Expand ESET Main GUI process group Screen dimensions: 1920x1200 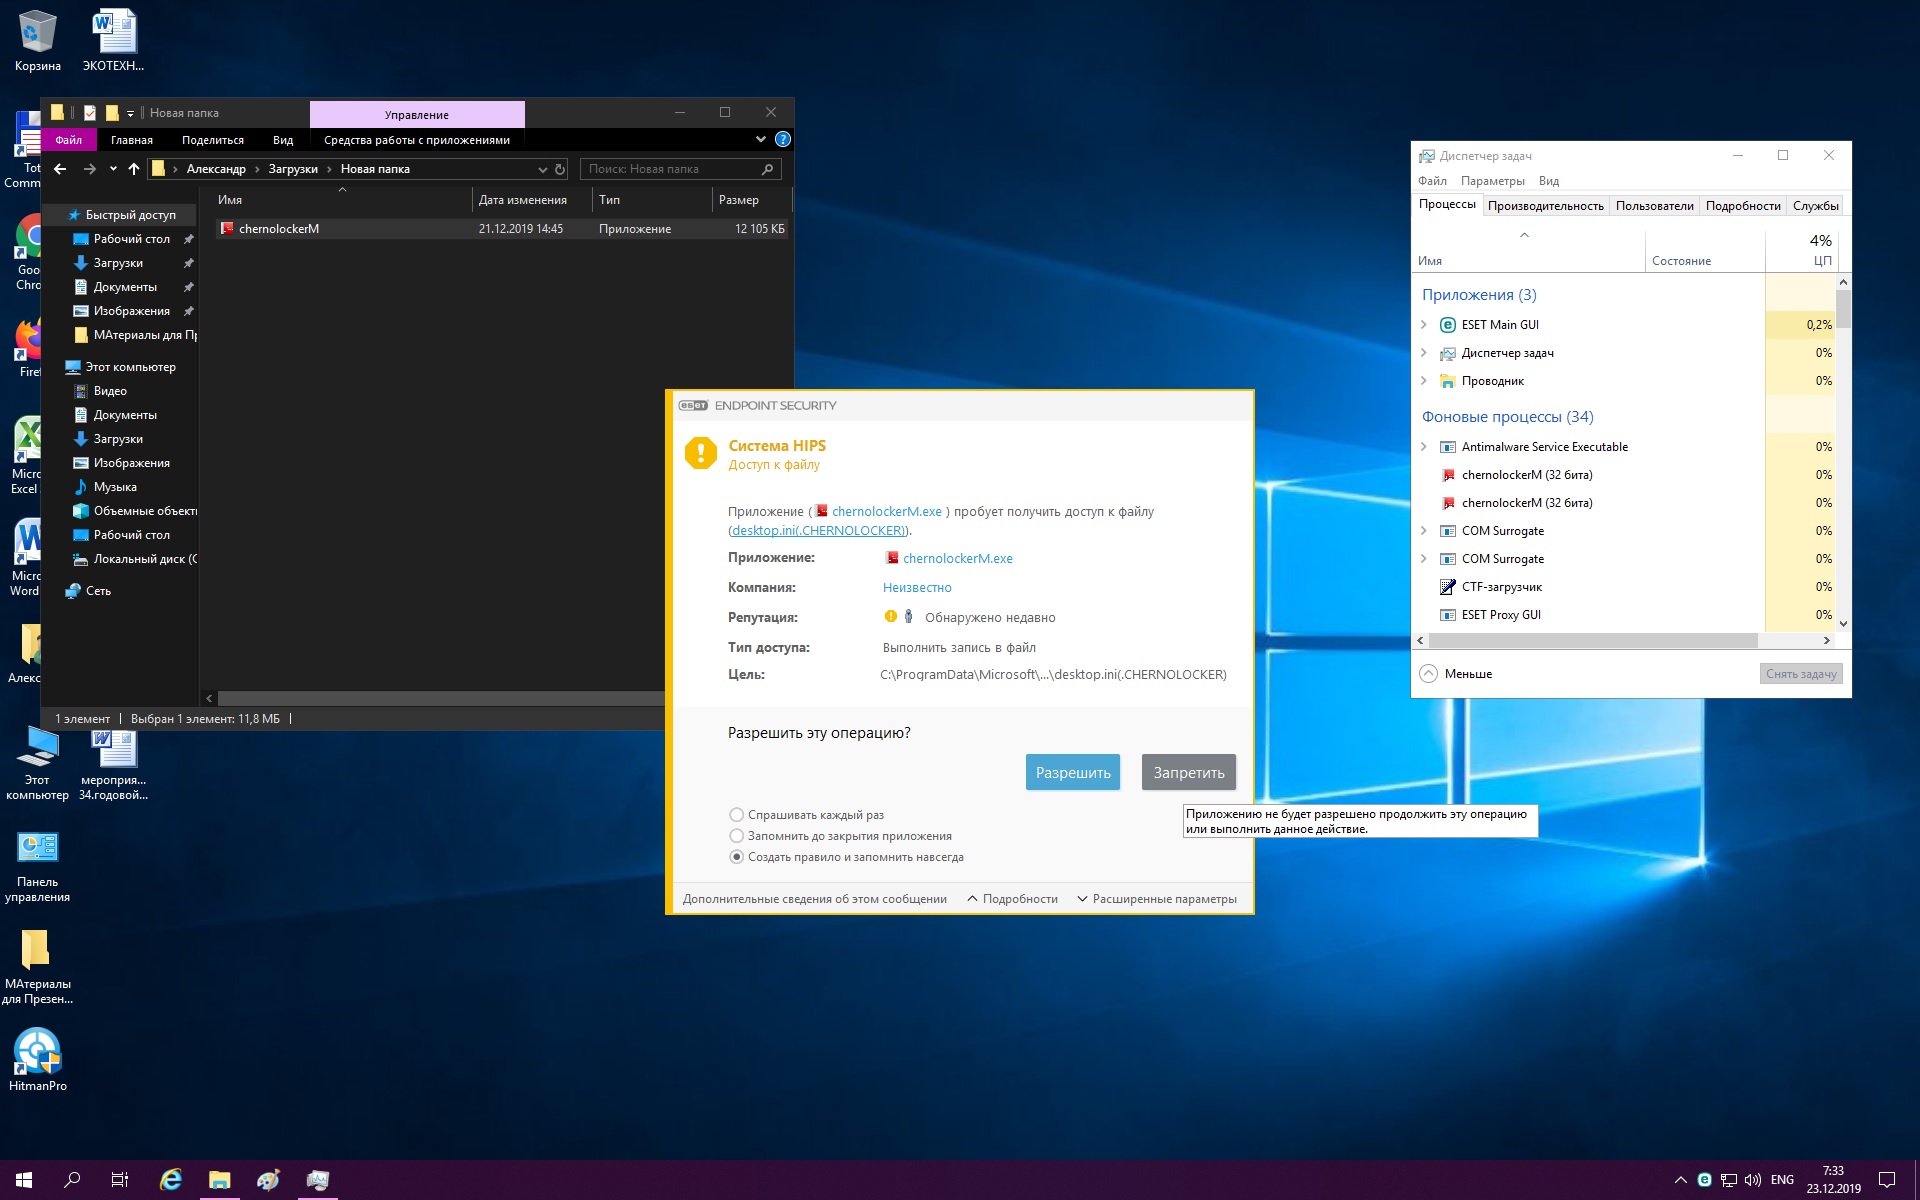tap(1424, 325)
